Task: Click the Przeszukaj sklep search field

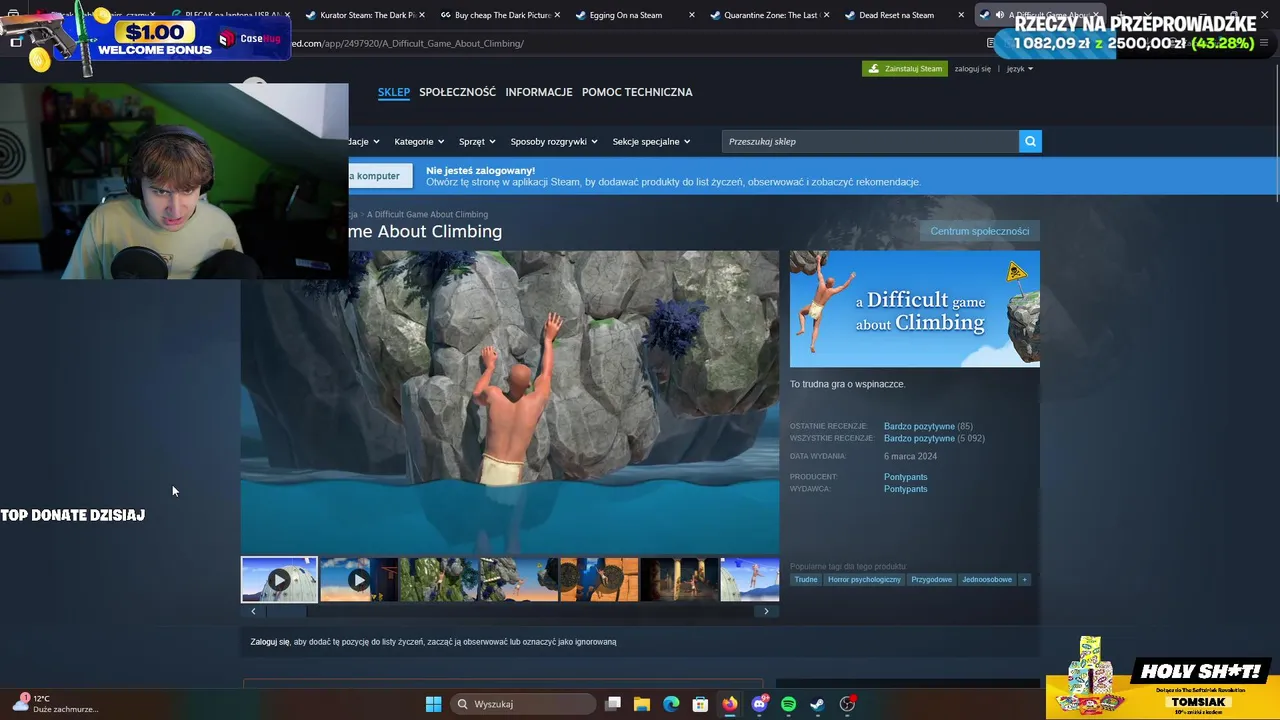Action: pos(870,141)
